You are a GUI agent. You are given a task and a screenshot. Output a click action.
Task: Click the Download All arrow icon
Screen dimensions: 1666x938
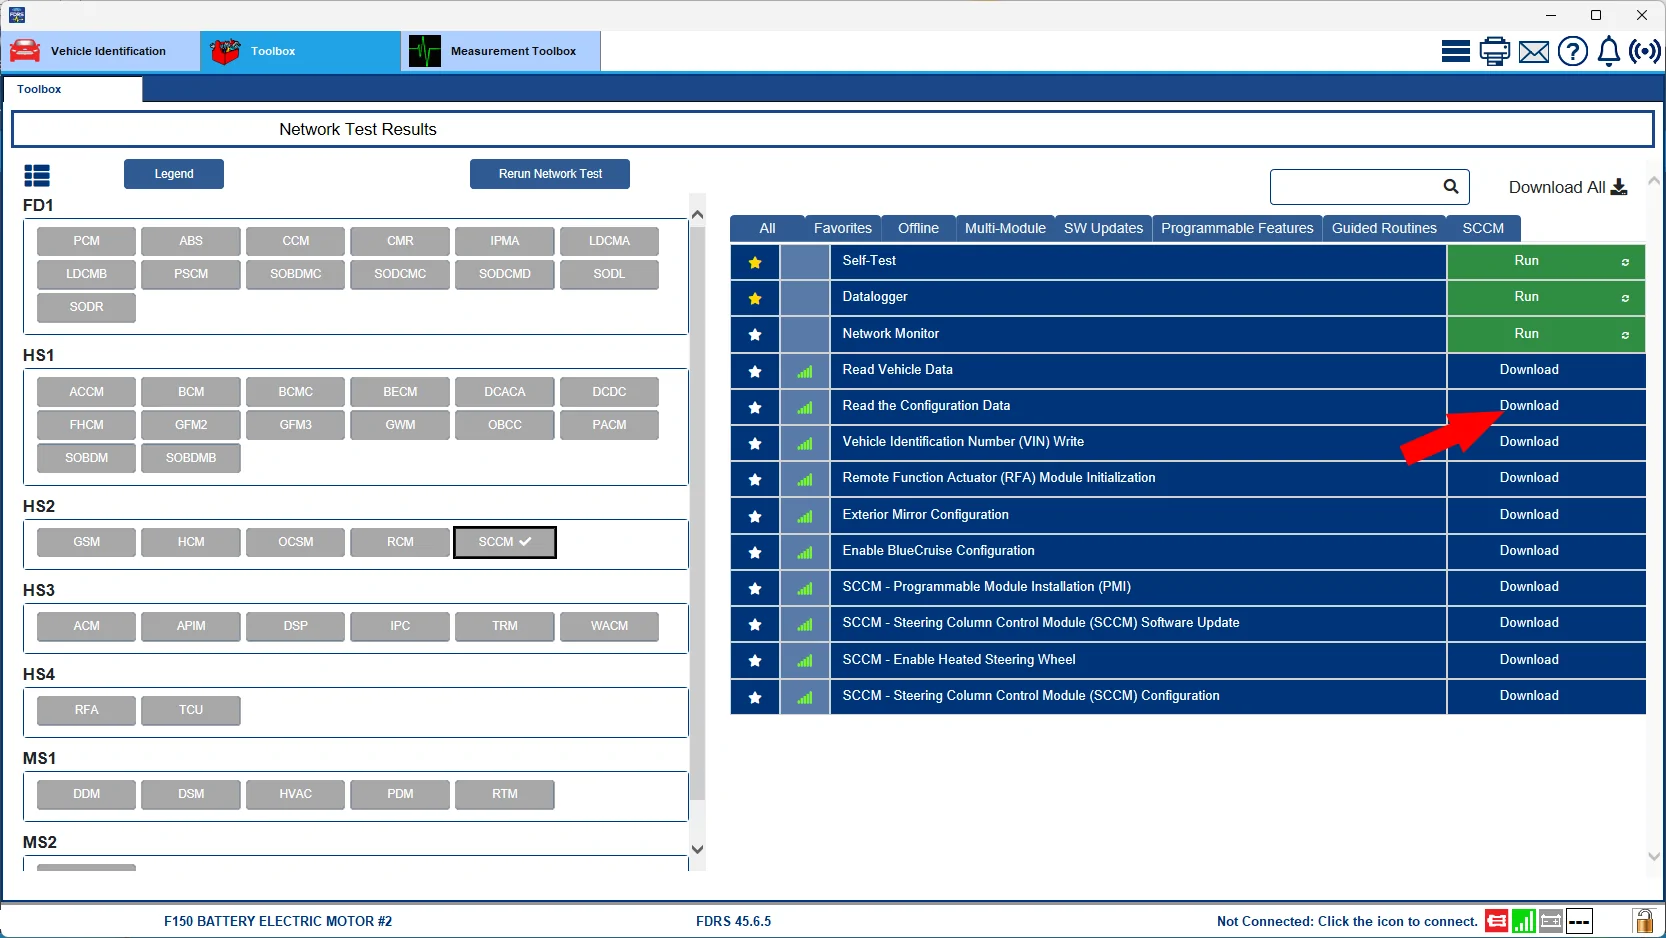(x=1619, y=187)
